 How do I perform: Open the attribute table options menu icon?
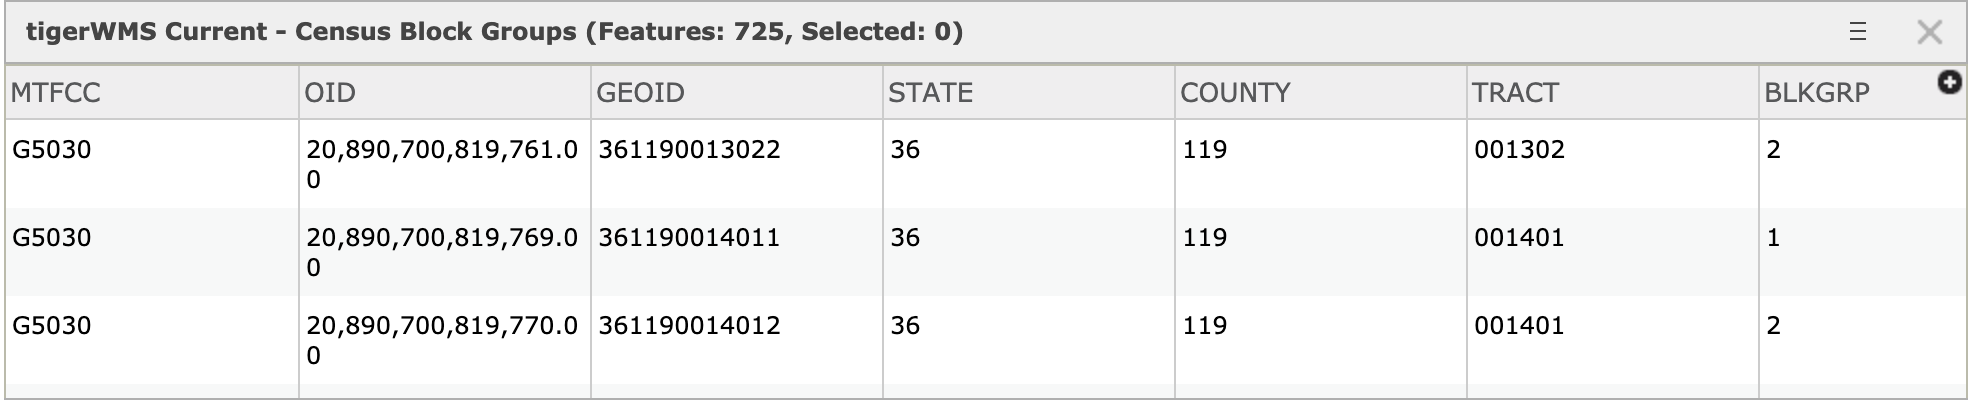point(1857,32)
